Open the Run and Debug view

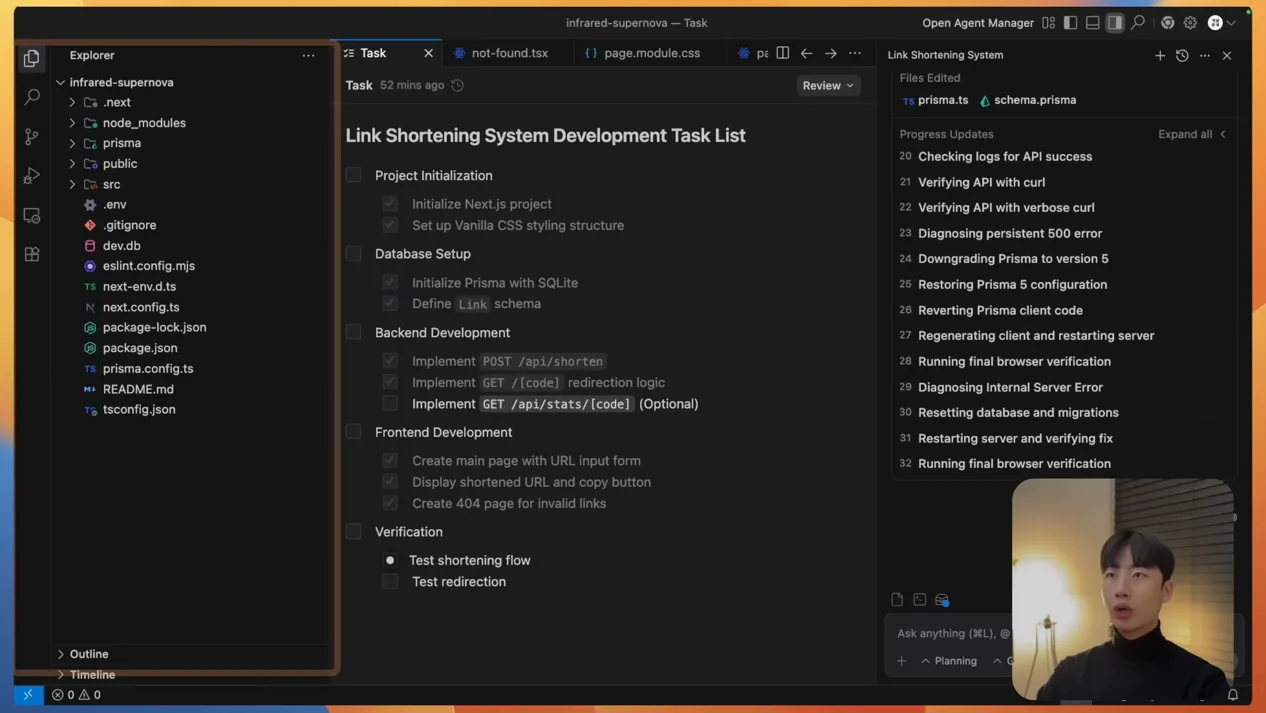pyautogui.click(x=32, y=175)
